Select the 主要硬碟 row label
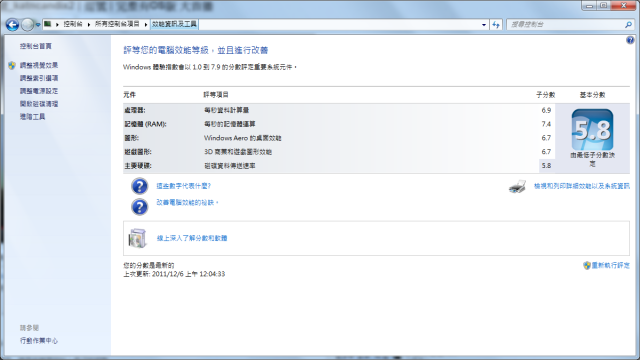 pos(138,166)
